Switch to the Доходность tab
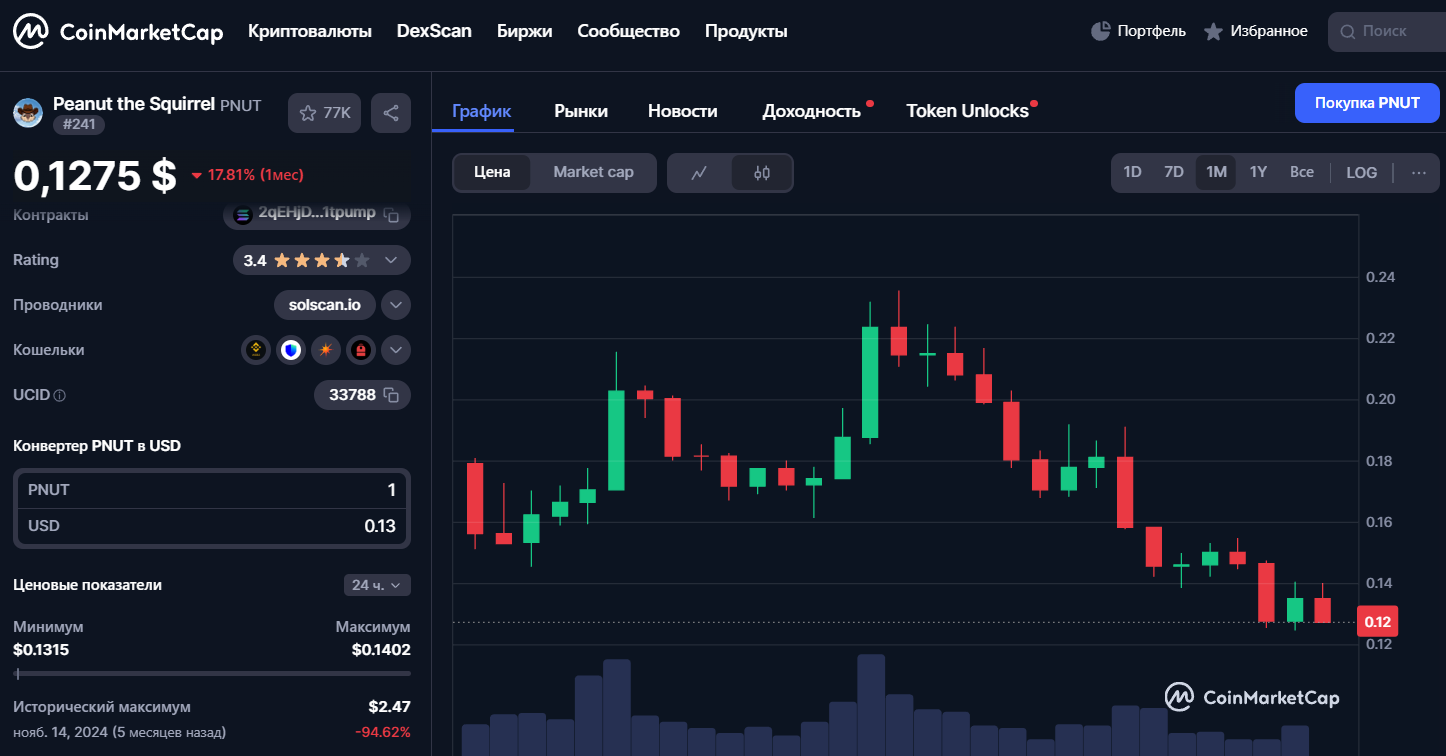This screenshot has height=756, width=1446. pyautogui.click(x=811, y=111)
